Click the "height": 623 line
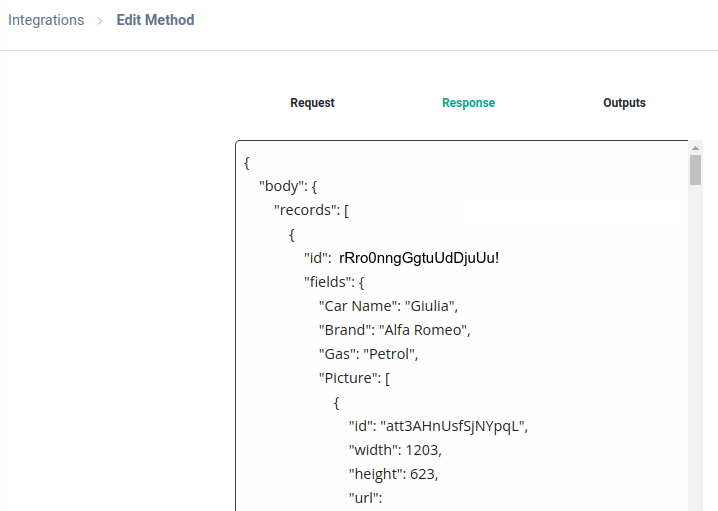This screenshot has height=511, width=718. coord(393,474)
